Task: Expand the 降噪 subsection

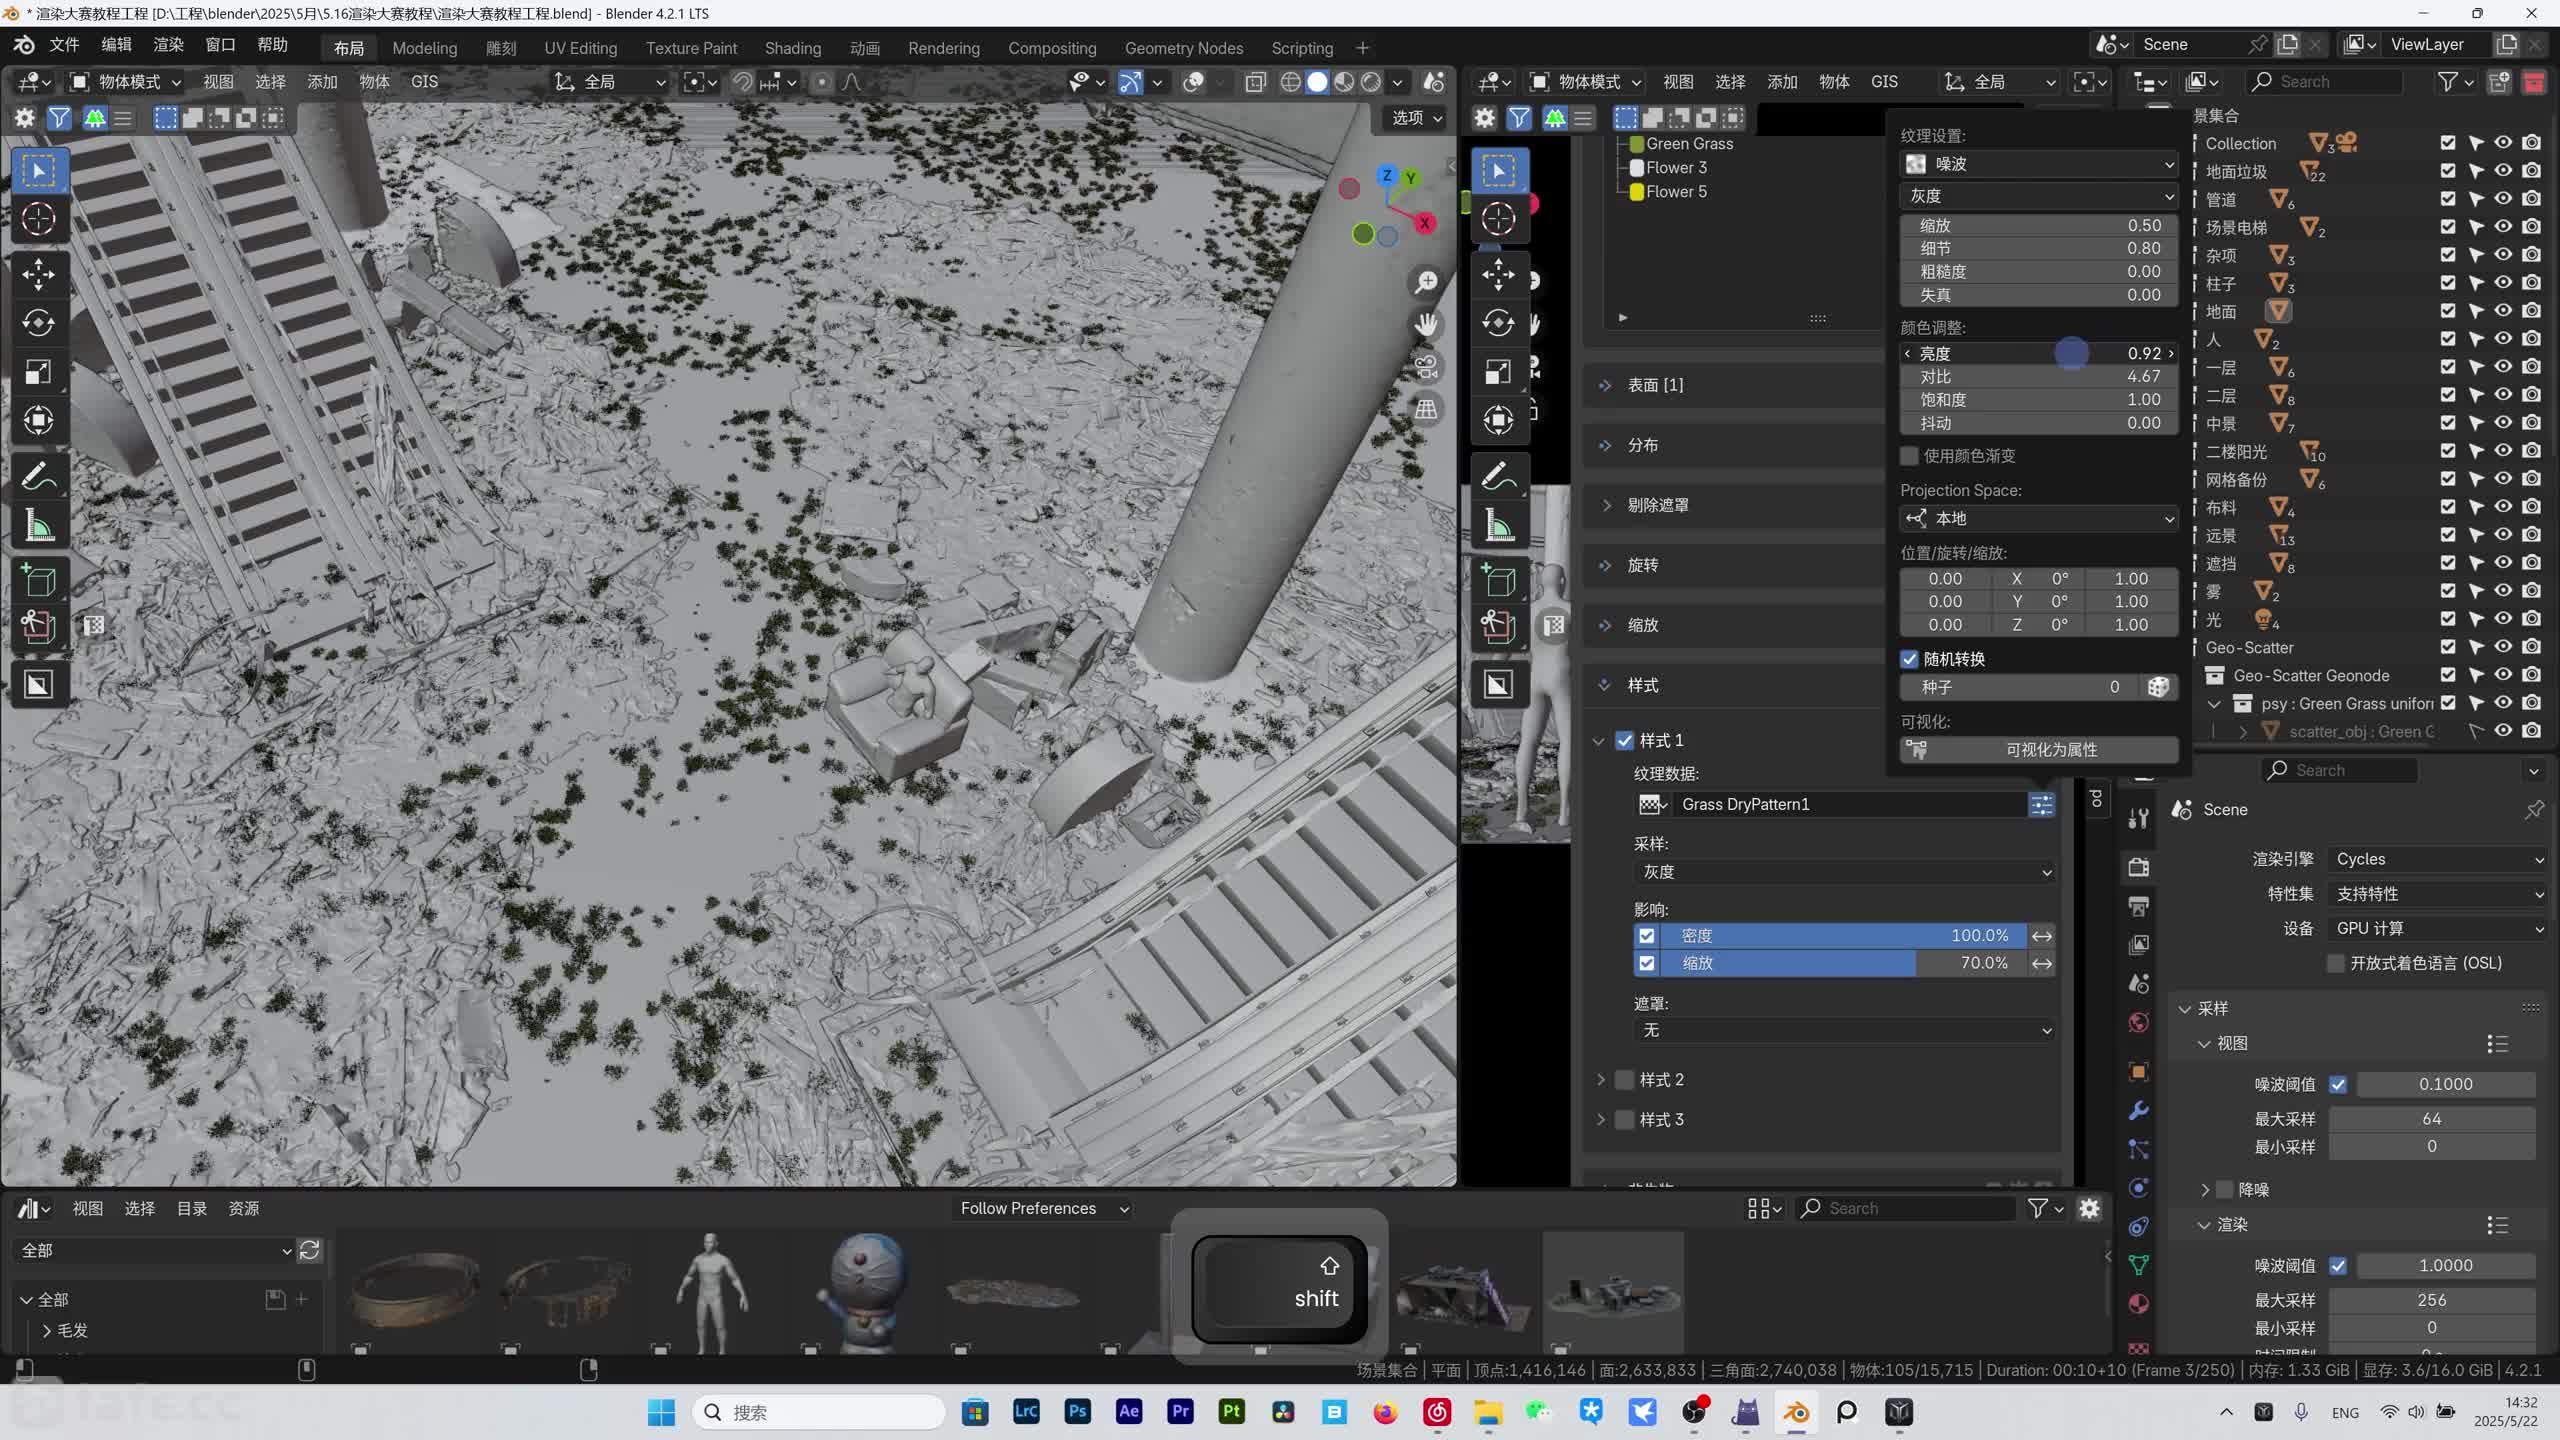Action: point(2205,1190)
